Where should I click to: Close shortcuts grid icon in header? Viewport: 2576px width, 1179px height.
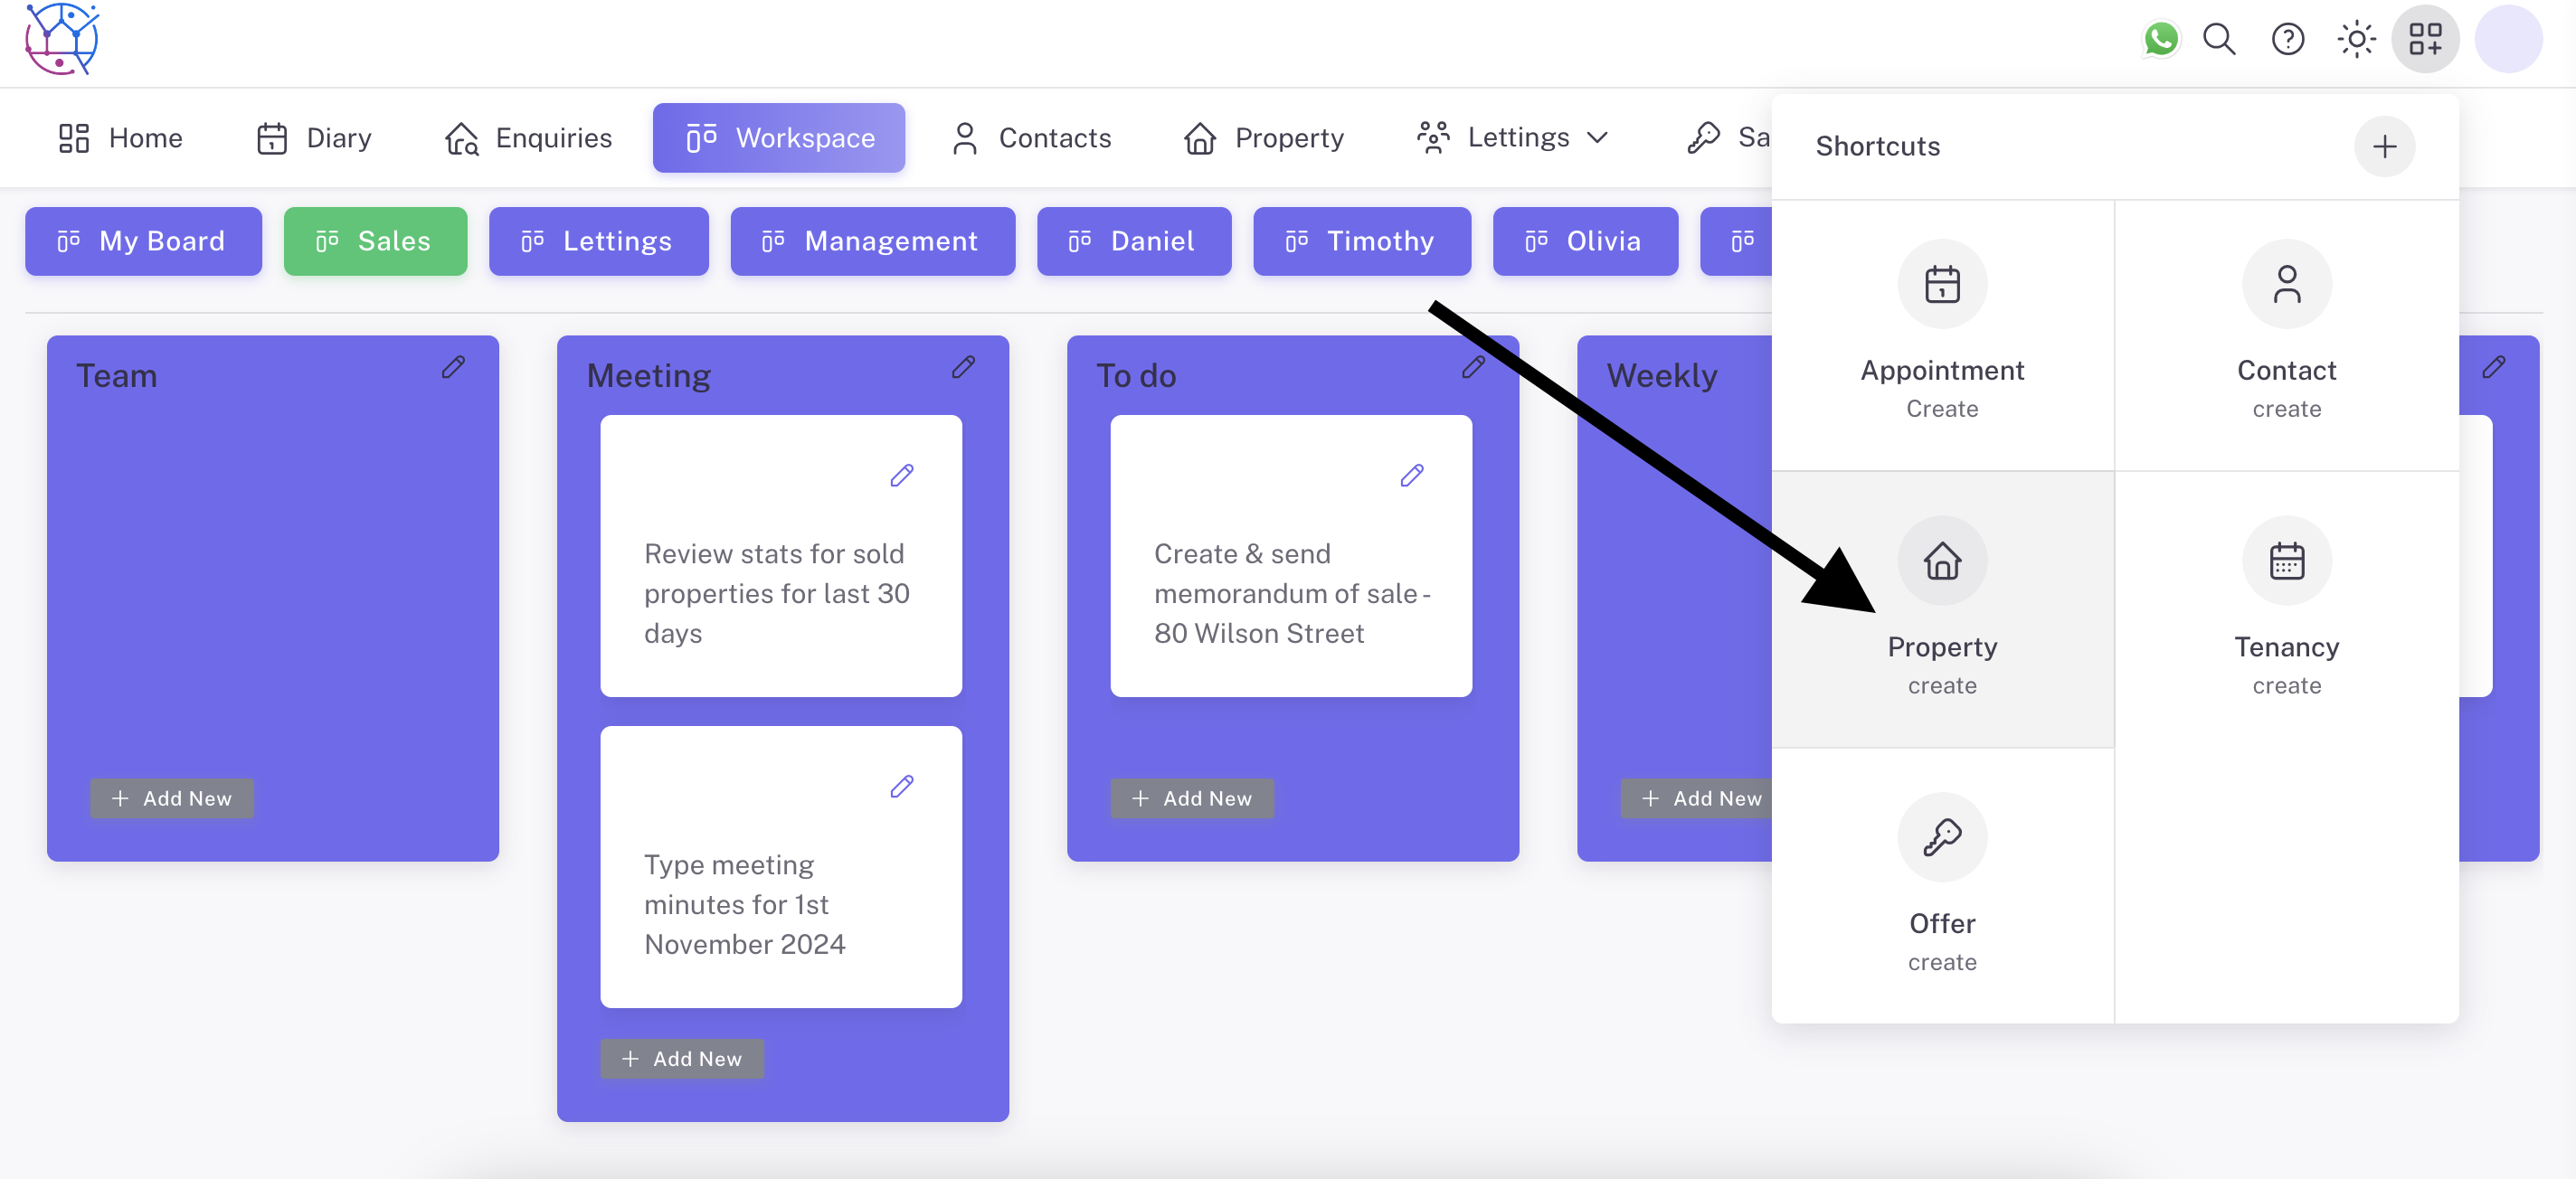pos(2424,40)
